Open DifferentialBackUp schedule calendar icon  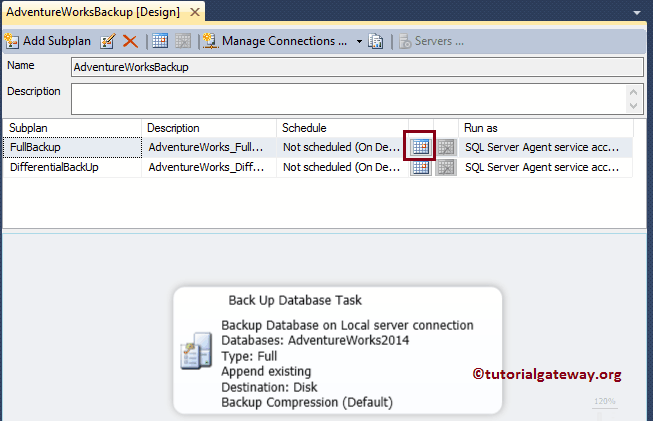point(421,168)
